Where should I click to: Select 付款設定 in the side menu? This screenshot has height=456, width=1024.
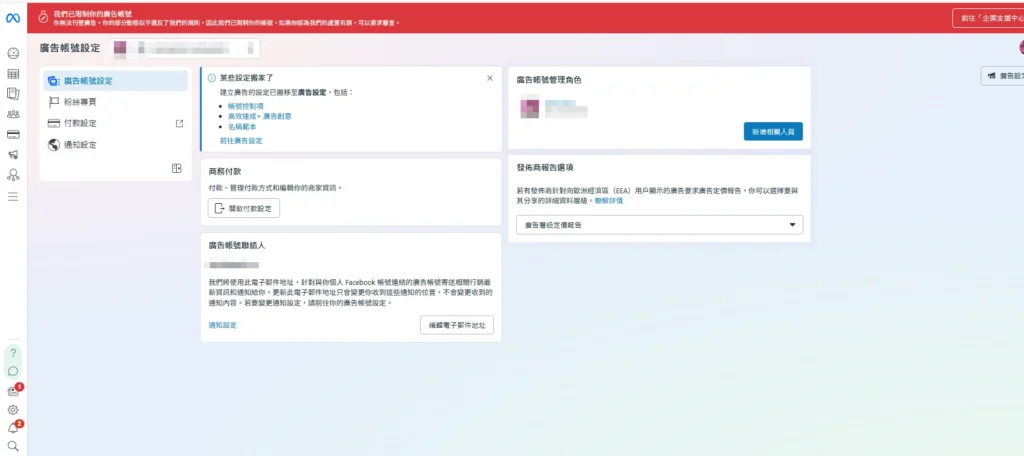pyautogui.click(x=116, y=123)
